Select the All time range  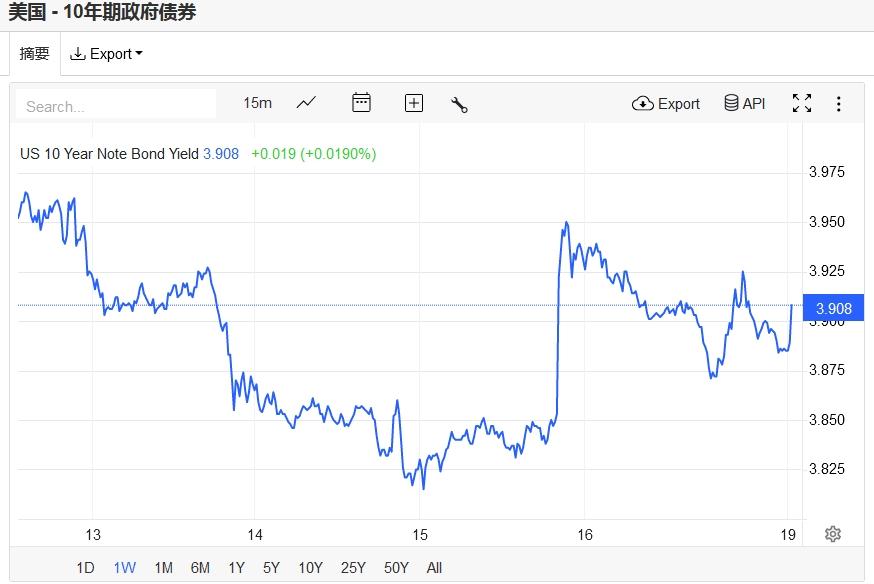434,568
